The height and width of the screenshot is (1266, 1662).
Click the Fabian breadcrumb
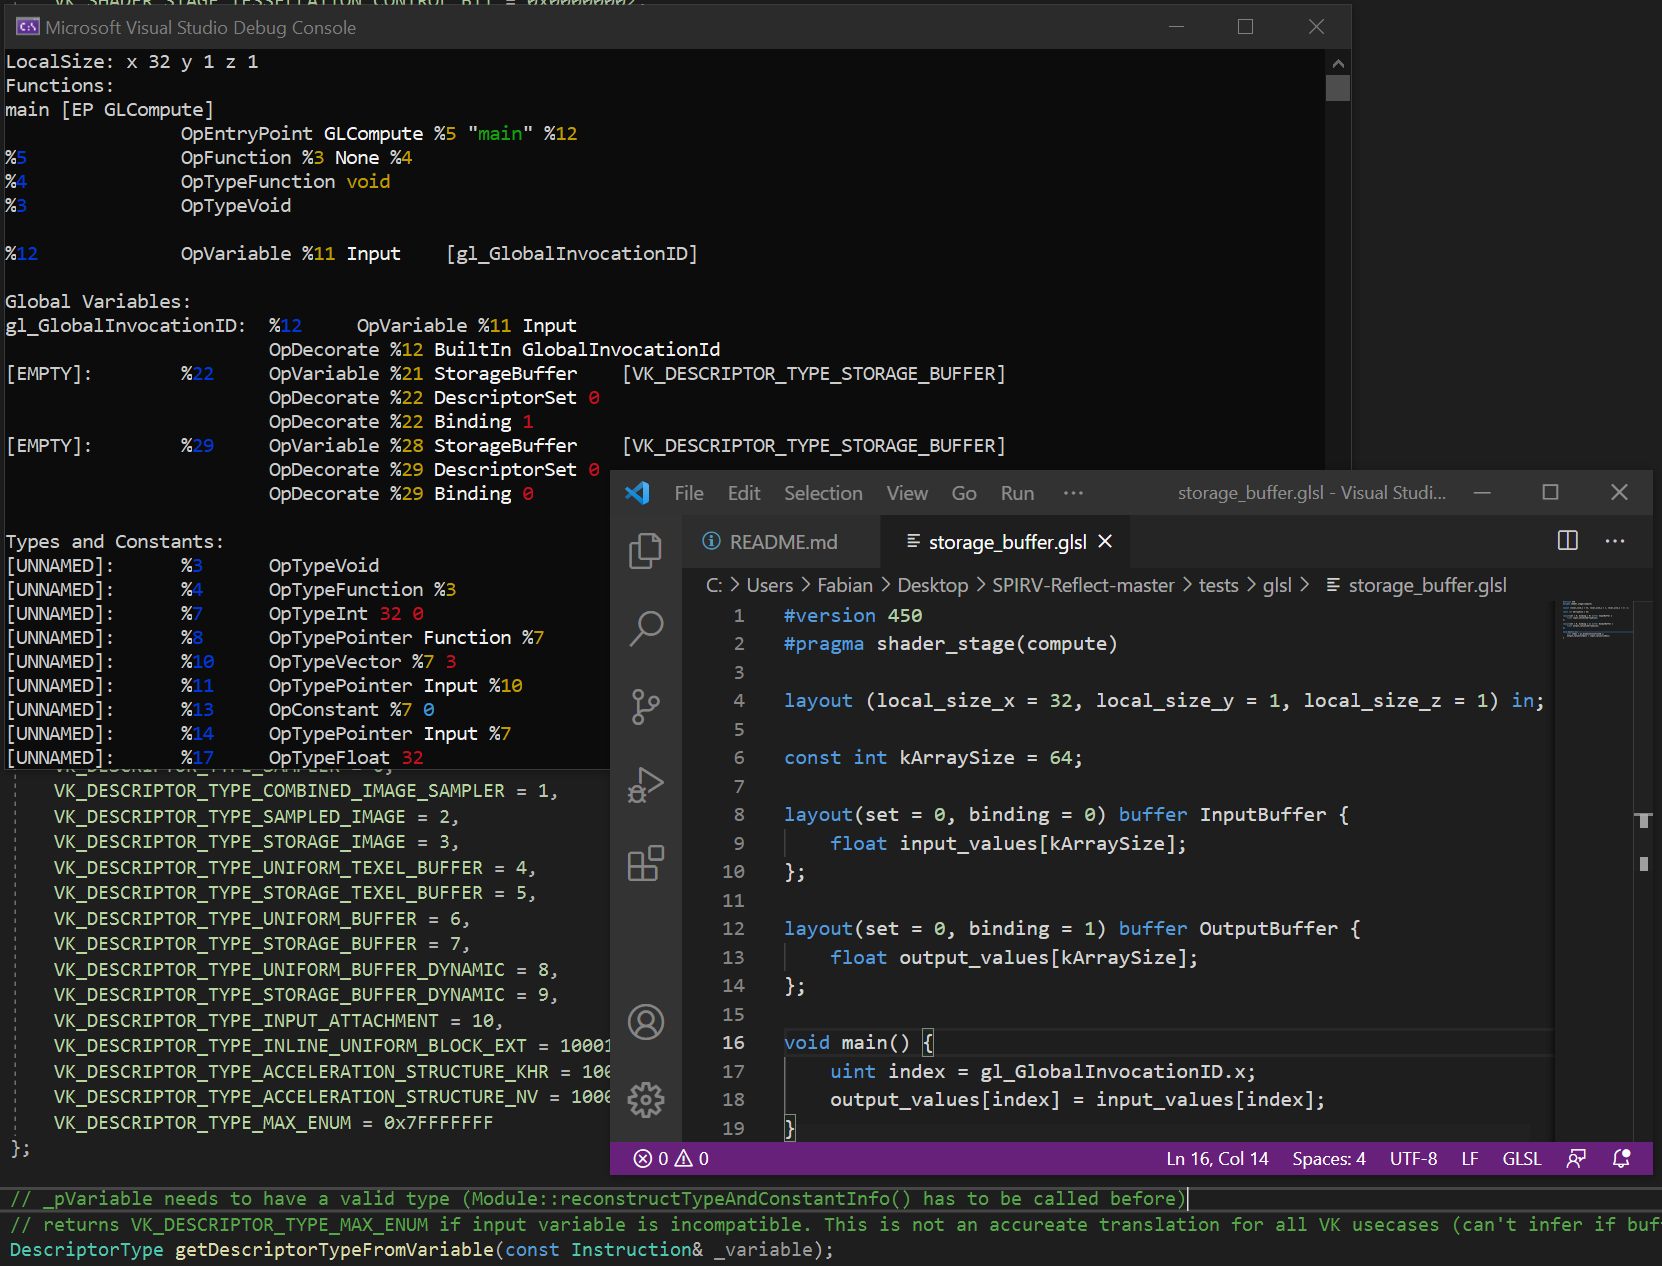[x=845, y=585]
